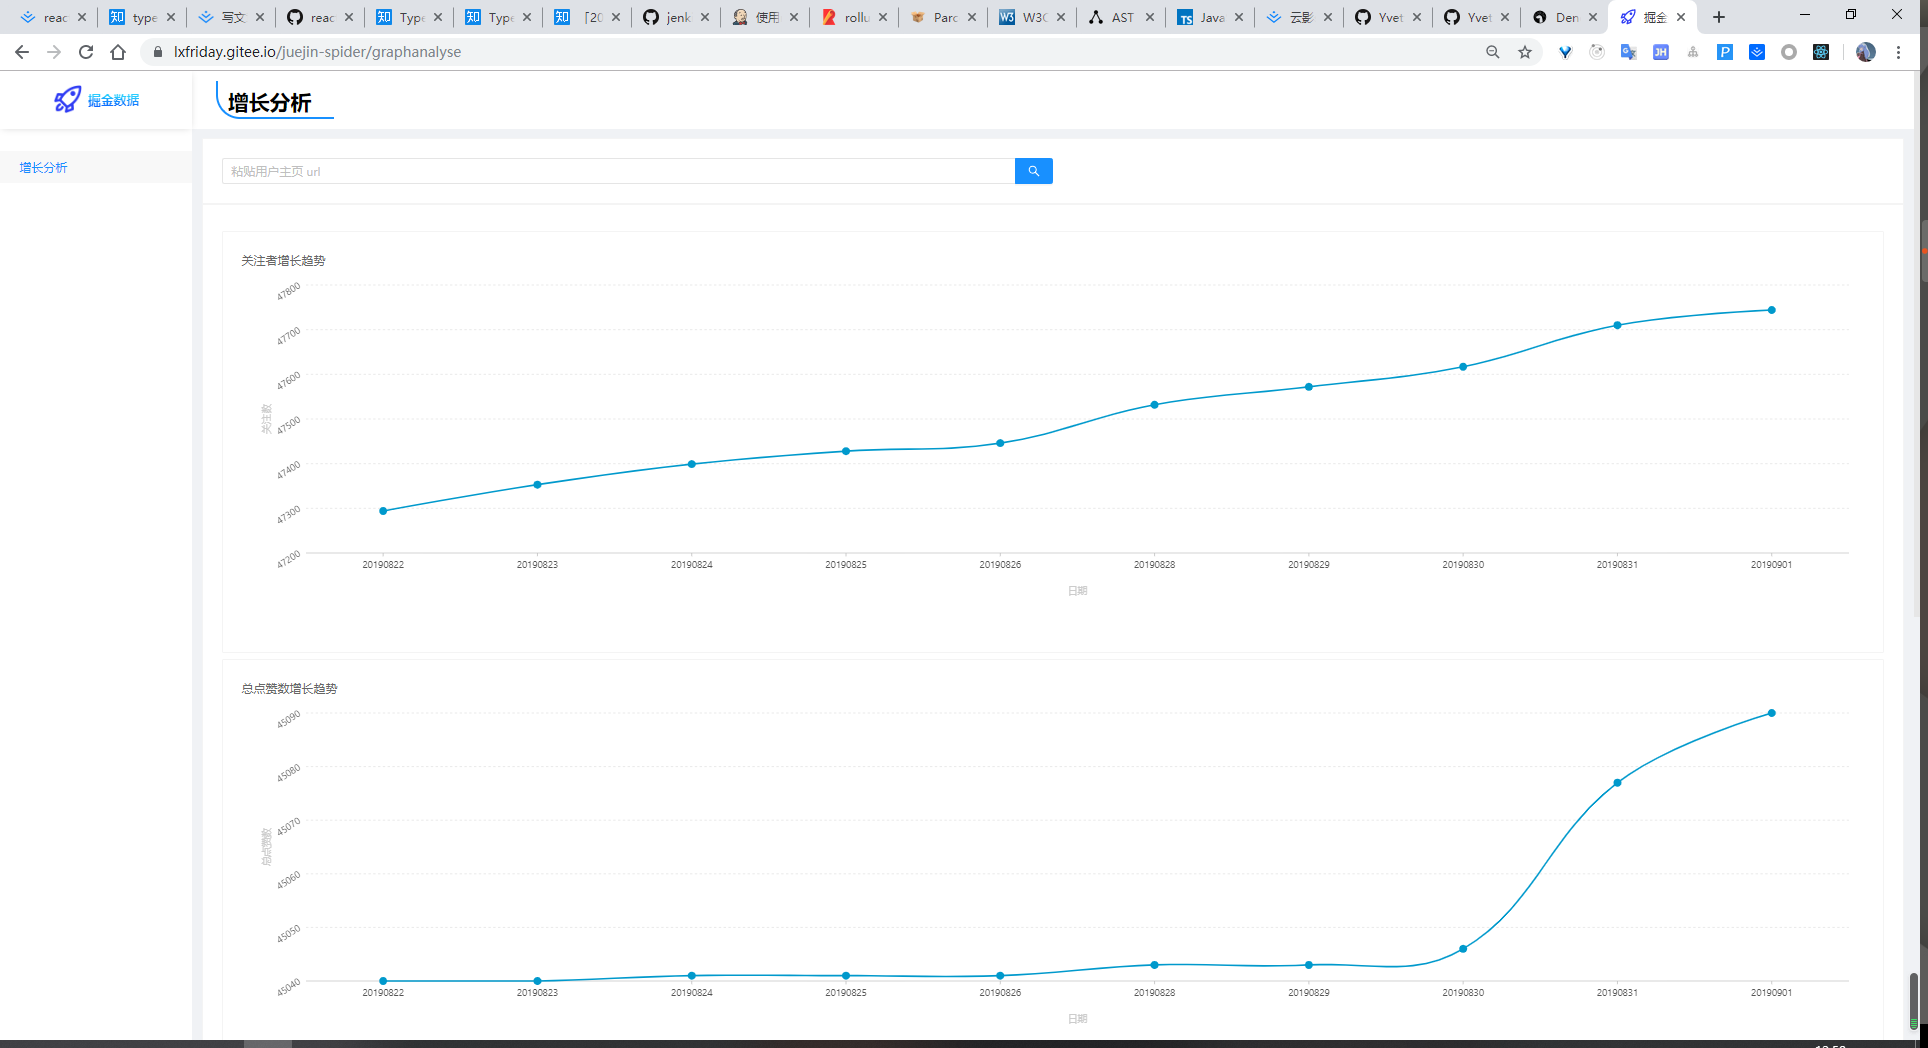Switch to the Deno tab
1928x1048 pixels.
tap(1565, 17)
